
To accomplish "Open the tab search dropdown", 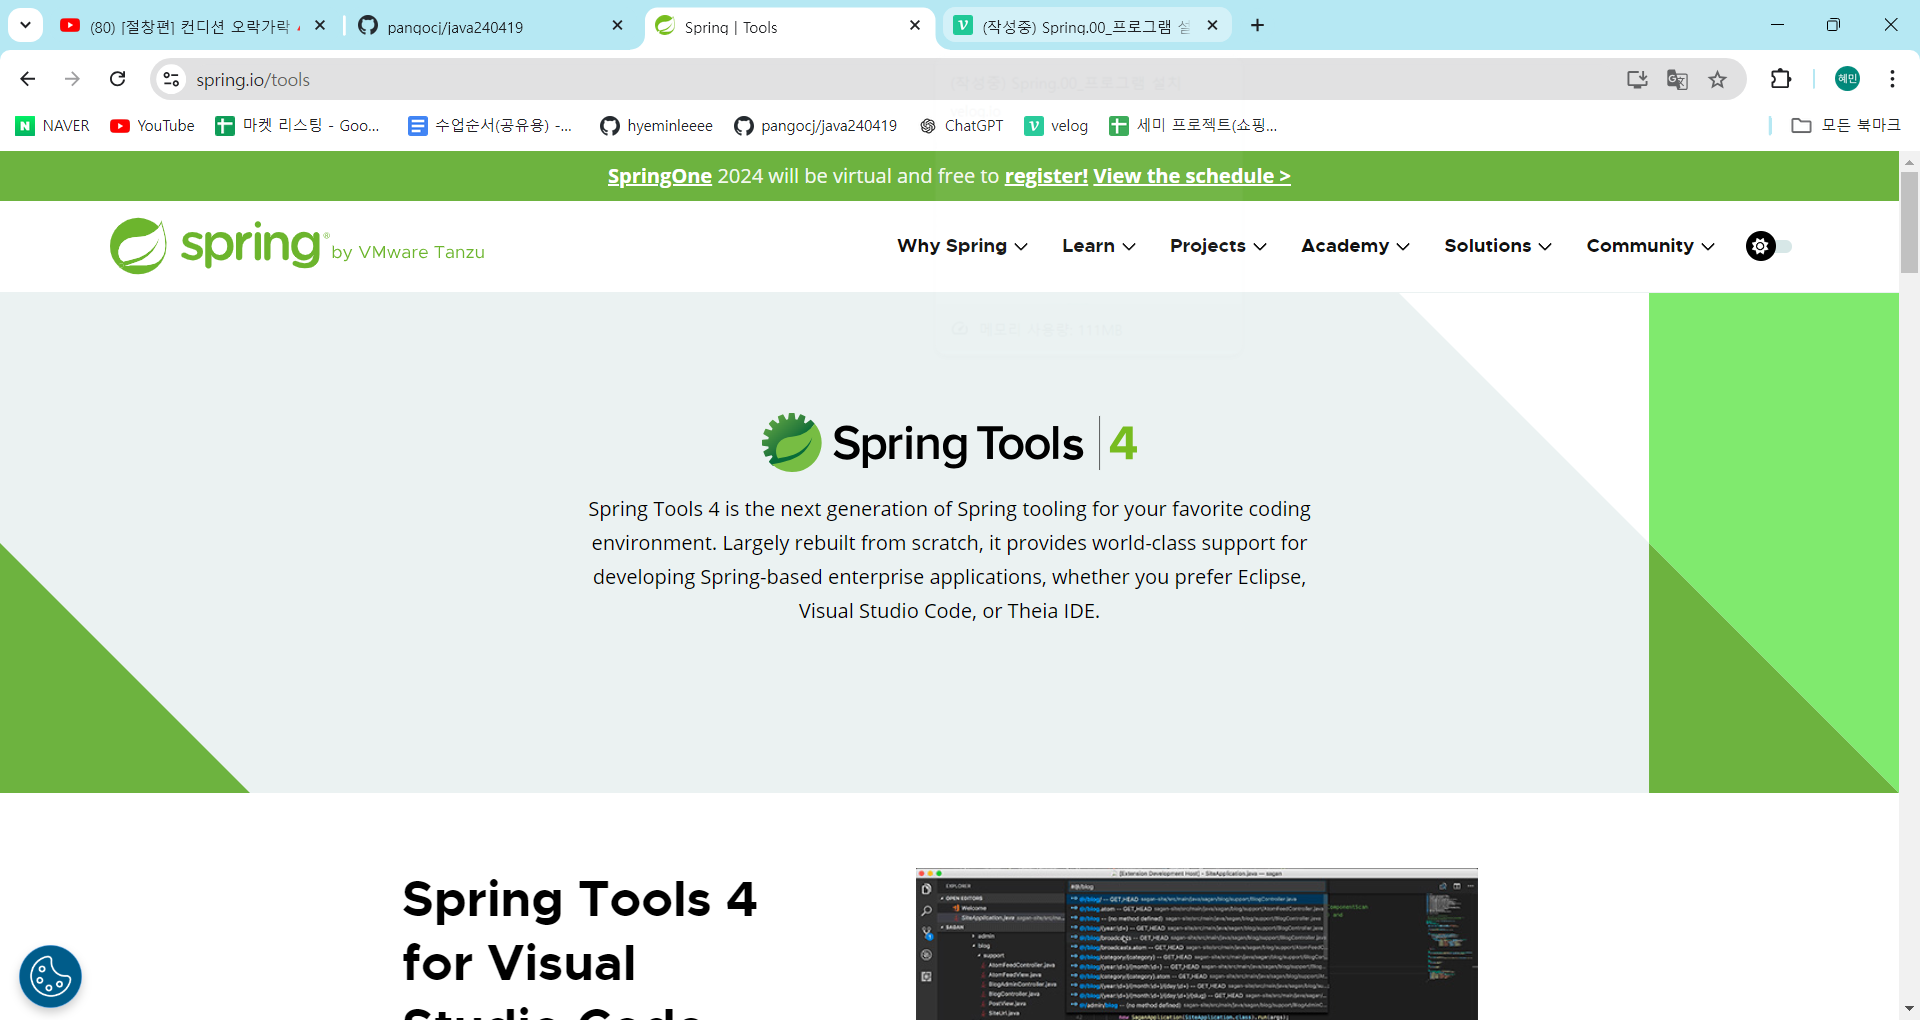I will [26, 25].
